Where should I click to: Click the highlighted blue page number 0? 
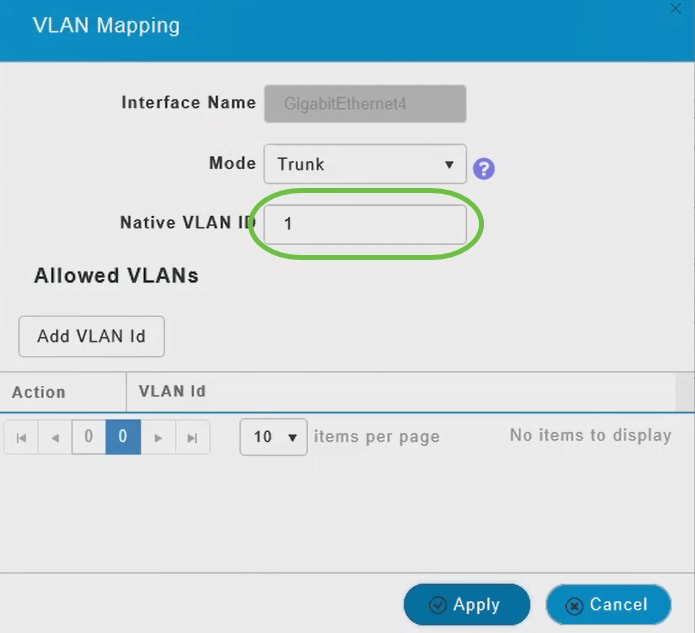click(x=123, y=437)
